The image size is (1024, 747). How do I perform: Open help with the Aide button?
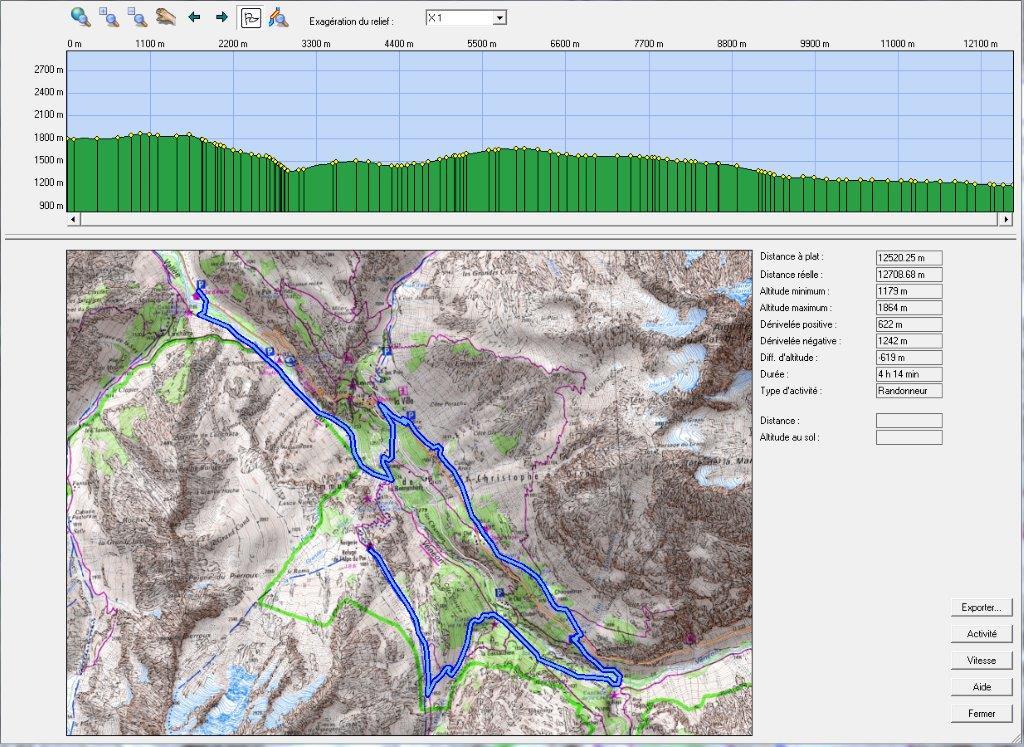981,687
